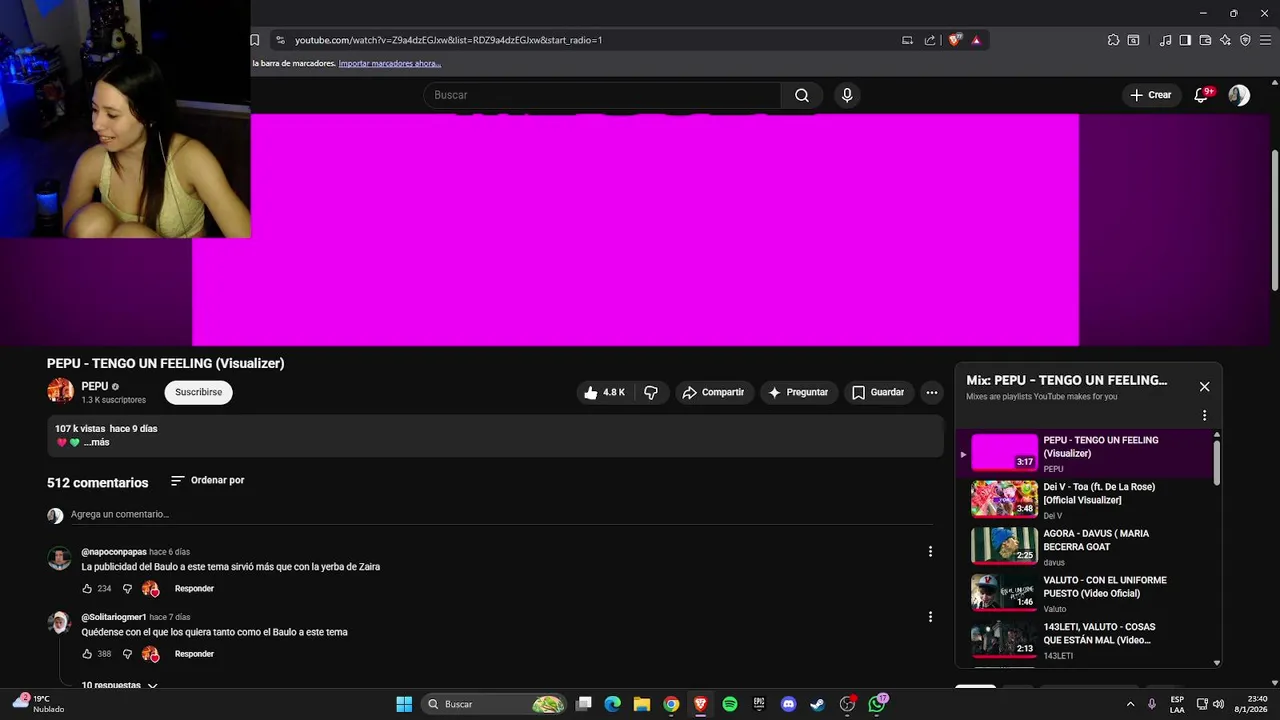
Task: Click the YouTube search input field
Action: click(x=602, y=95)
